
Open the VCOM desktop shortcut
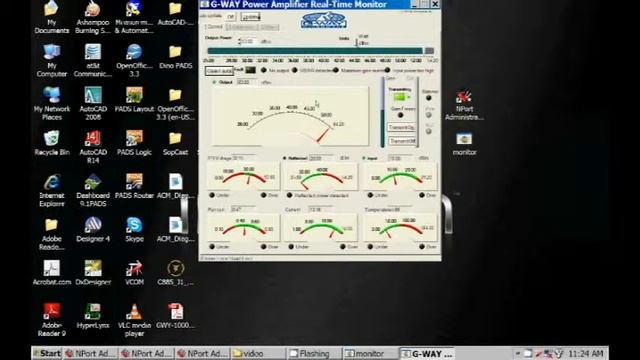134,273
